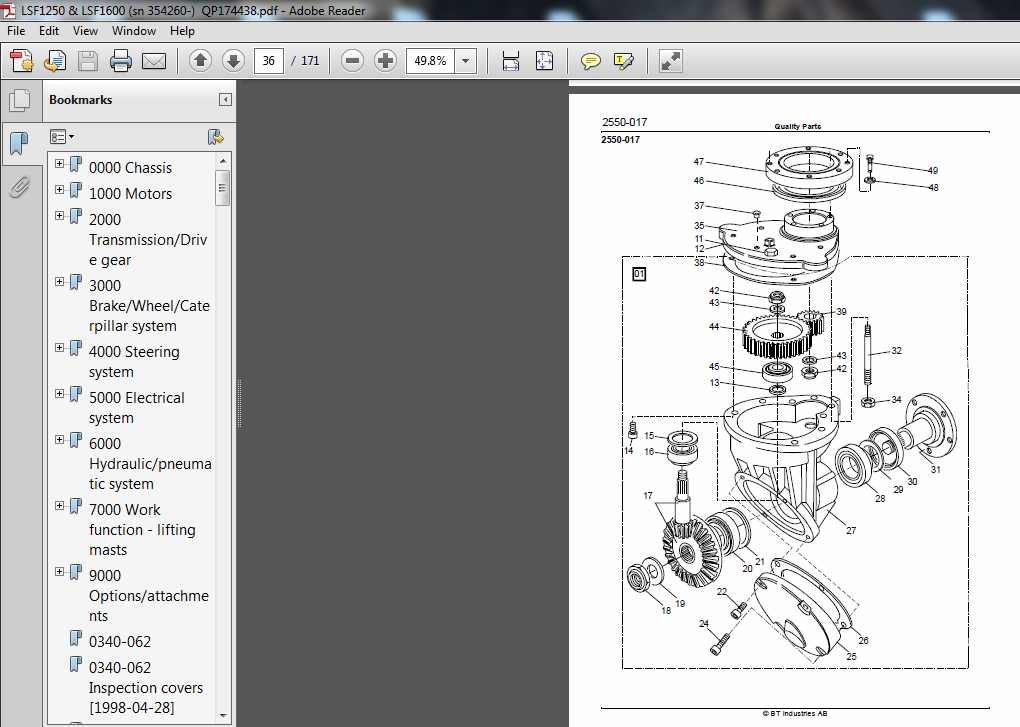Expand the 1000 Motors bookmark

click(x=59, y=189)
